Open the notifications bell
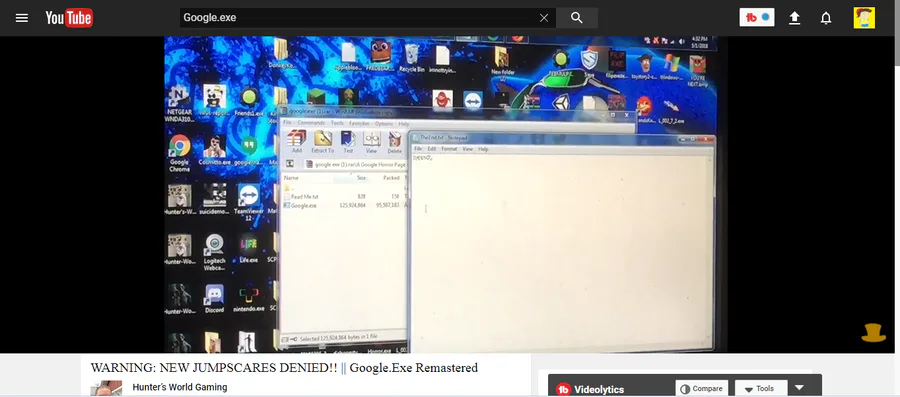The width and height of the screenshot is (900, 397). pyautogui.click(x=826, y=18)
